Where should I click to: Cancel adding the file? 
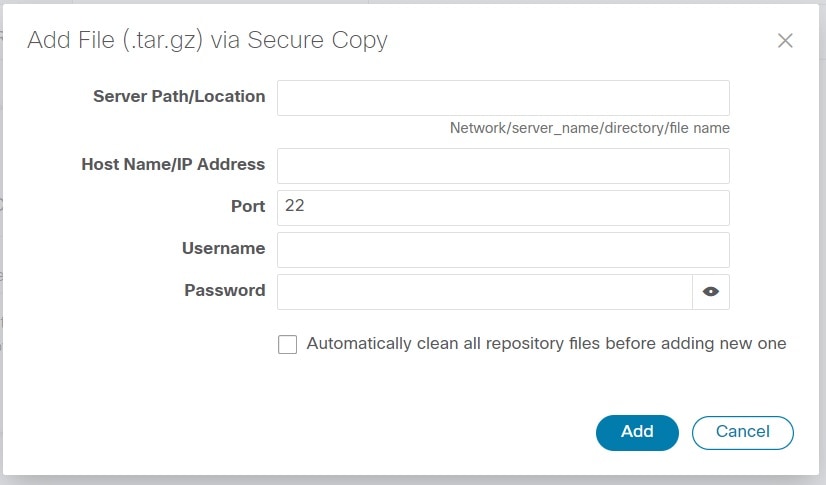742,432
